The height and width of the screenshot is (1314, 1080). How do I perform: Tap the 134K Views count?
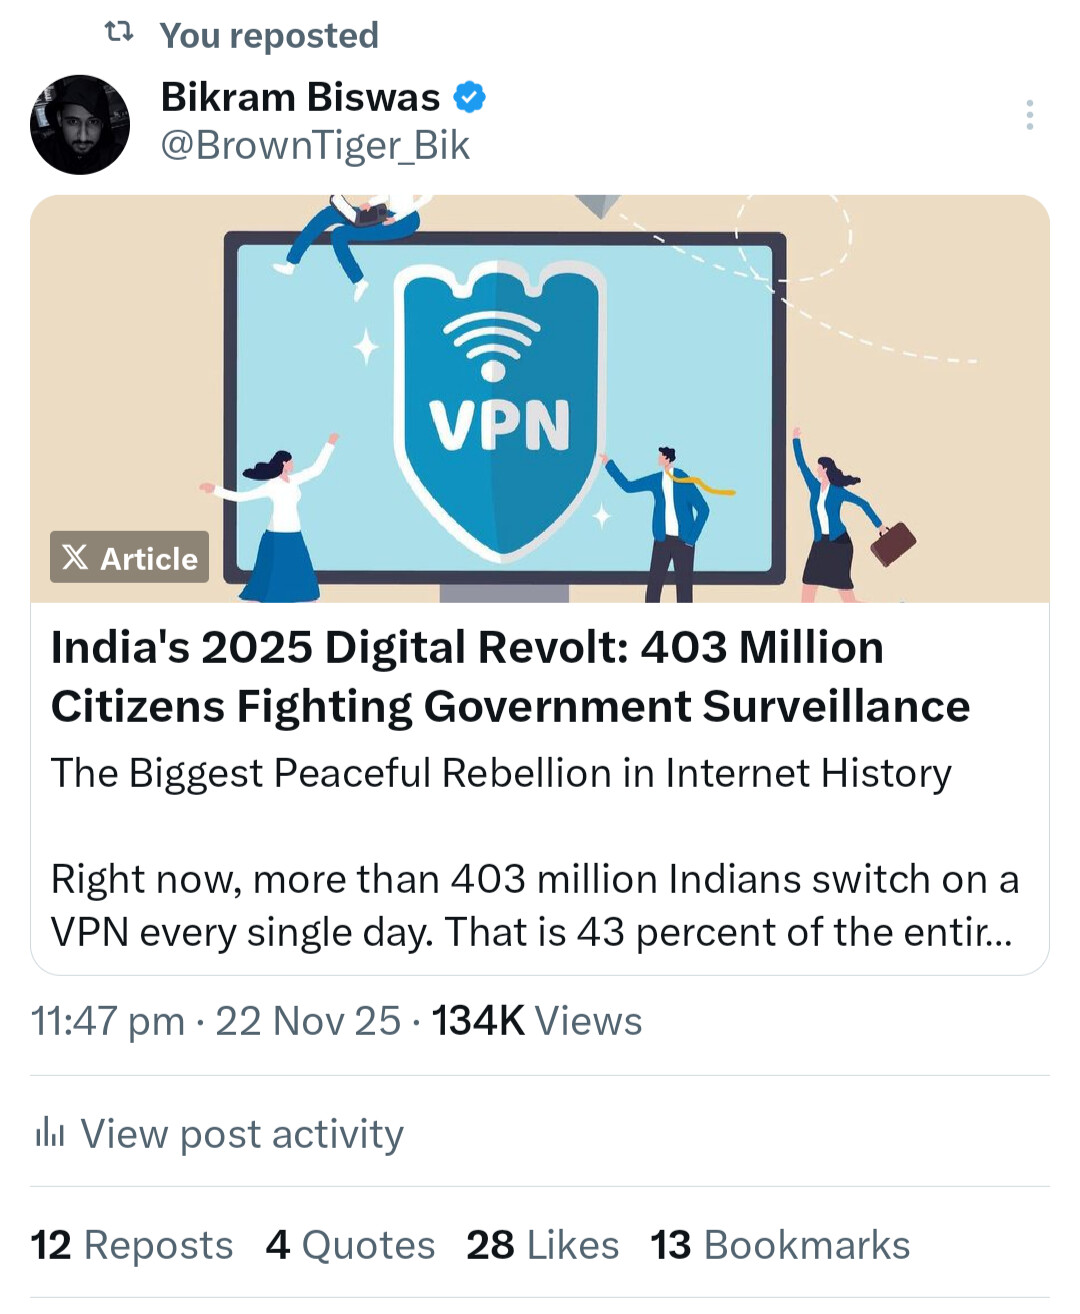[537, 1021]
